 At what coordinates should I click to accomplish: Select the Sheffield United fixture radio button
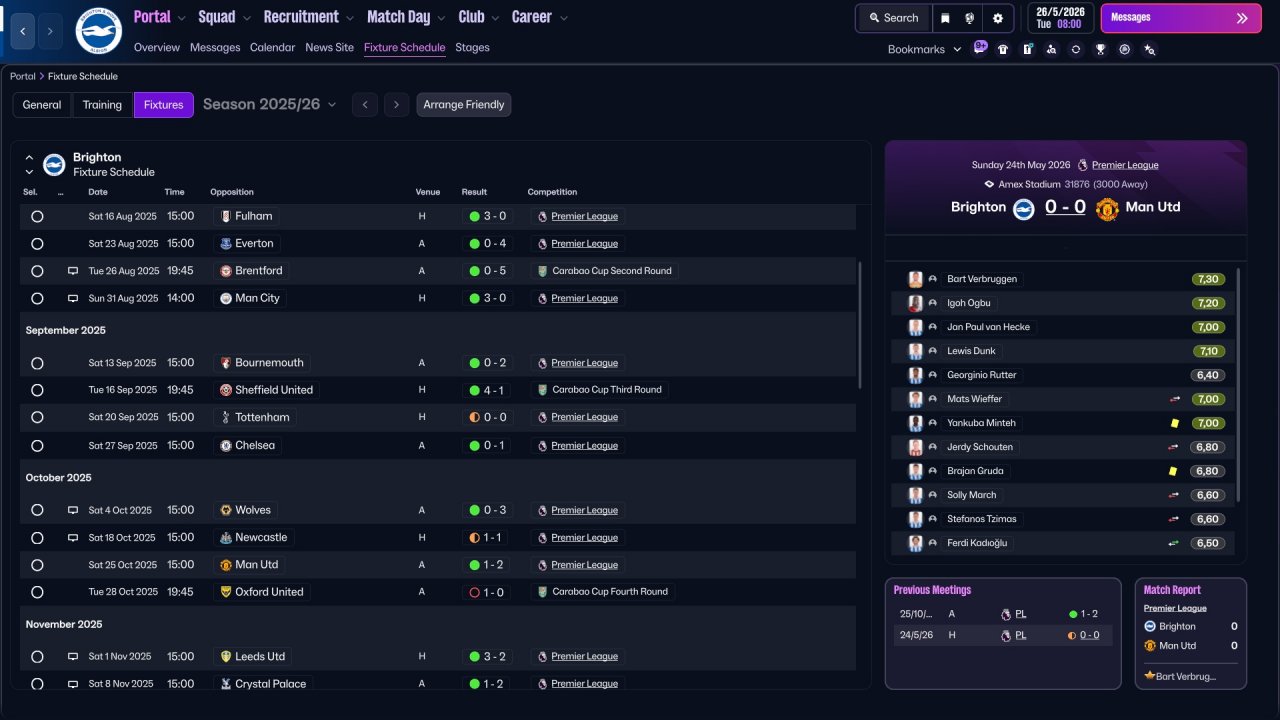click(37, 390)
